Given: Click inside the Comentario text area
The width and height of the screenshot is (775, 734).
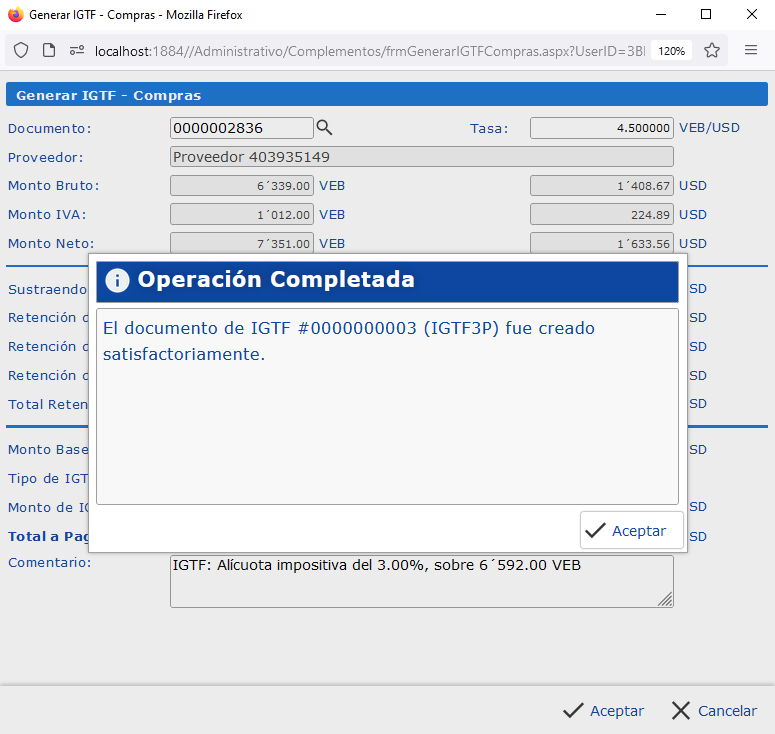Looking at the screenshot, I should point(420,581).
